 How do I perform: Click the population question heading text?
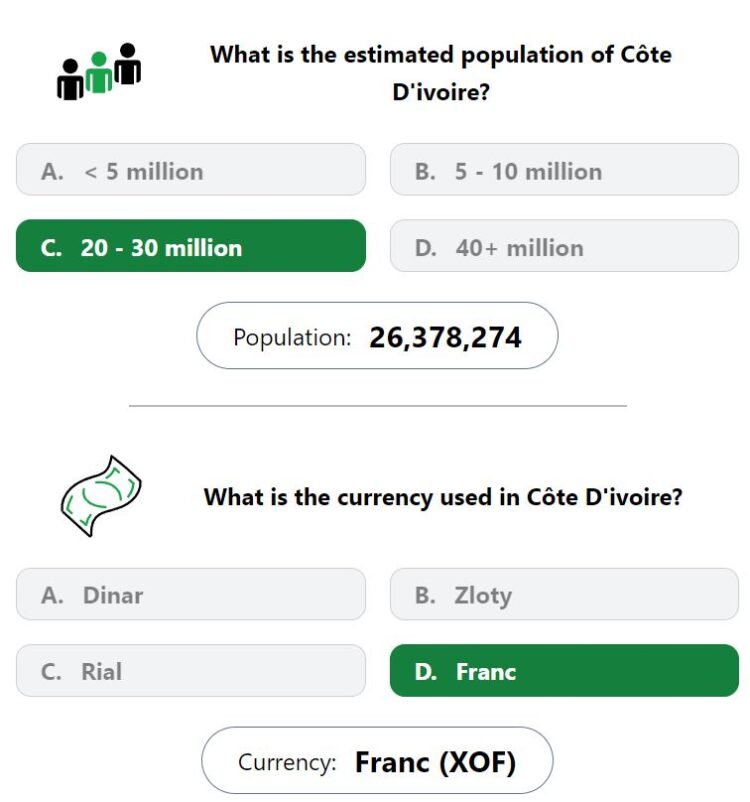coord(440,73)
